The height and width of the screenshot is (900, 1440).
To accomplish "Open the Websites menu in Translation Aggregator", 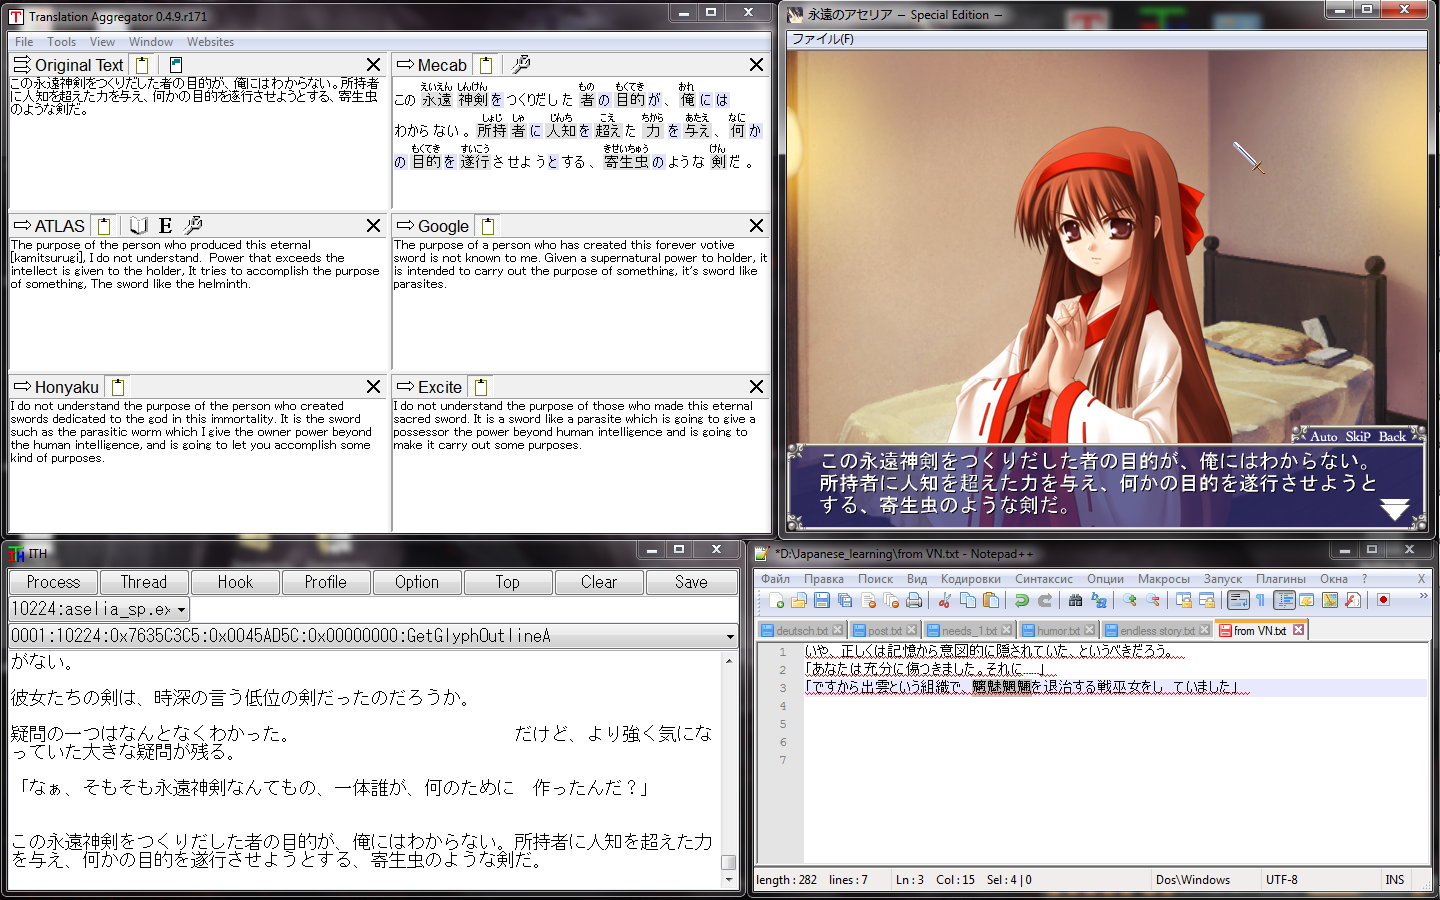I will pos(210,42).
